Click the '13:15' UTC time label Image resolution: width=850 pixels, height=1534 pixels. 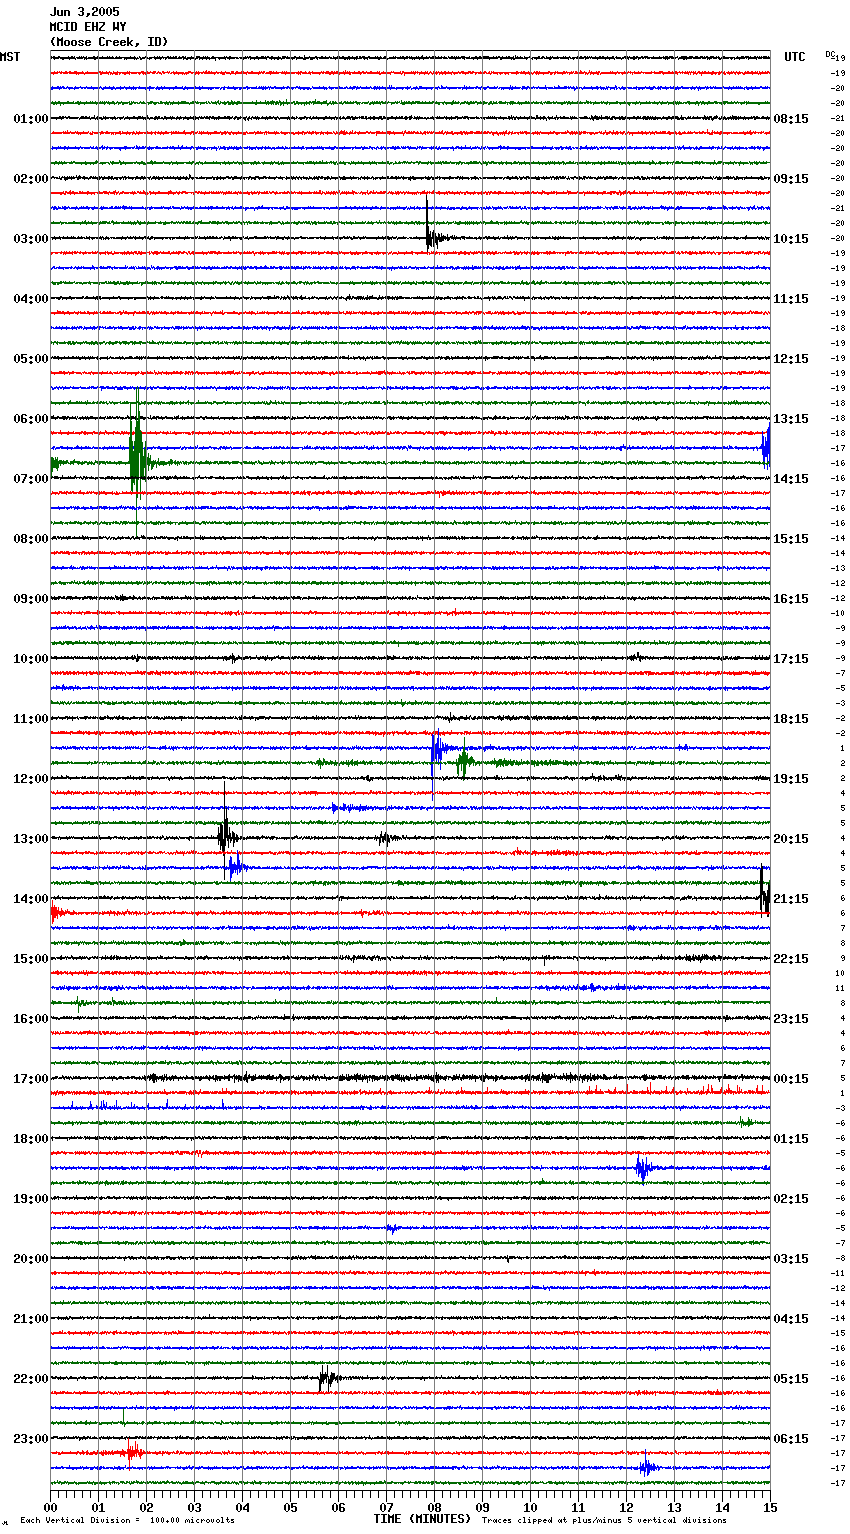(791, 419)
